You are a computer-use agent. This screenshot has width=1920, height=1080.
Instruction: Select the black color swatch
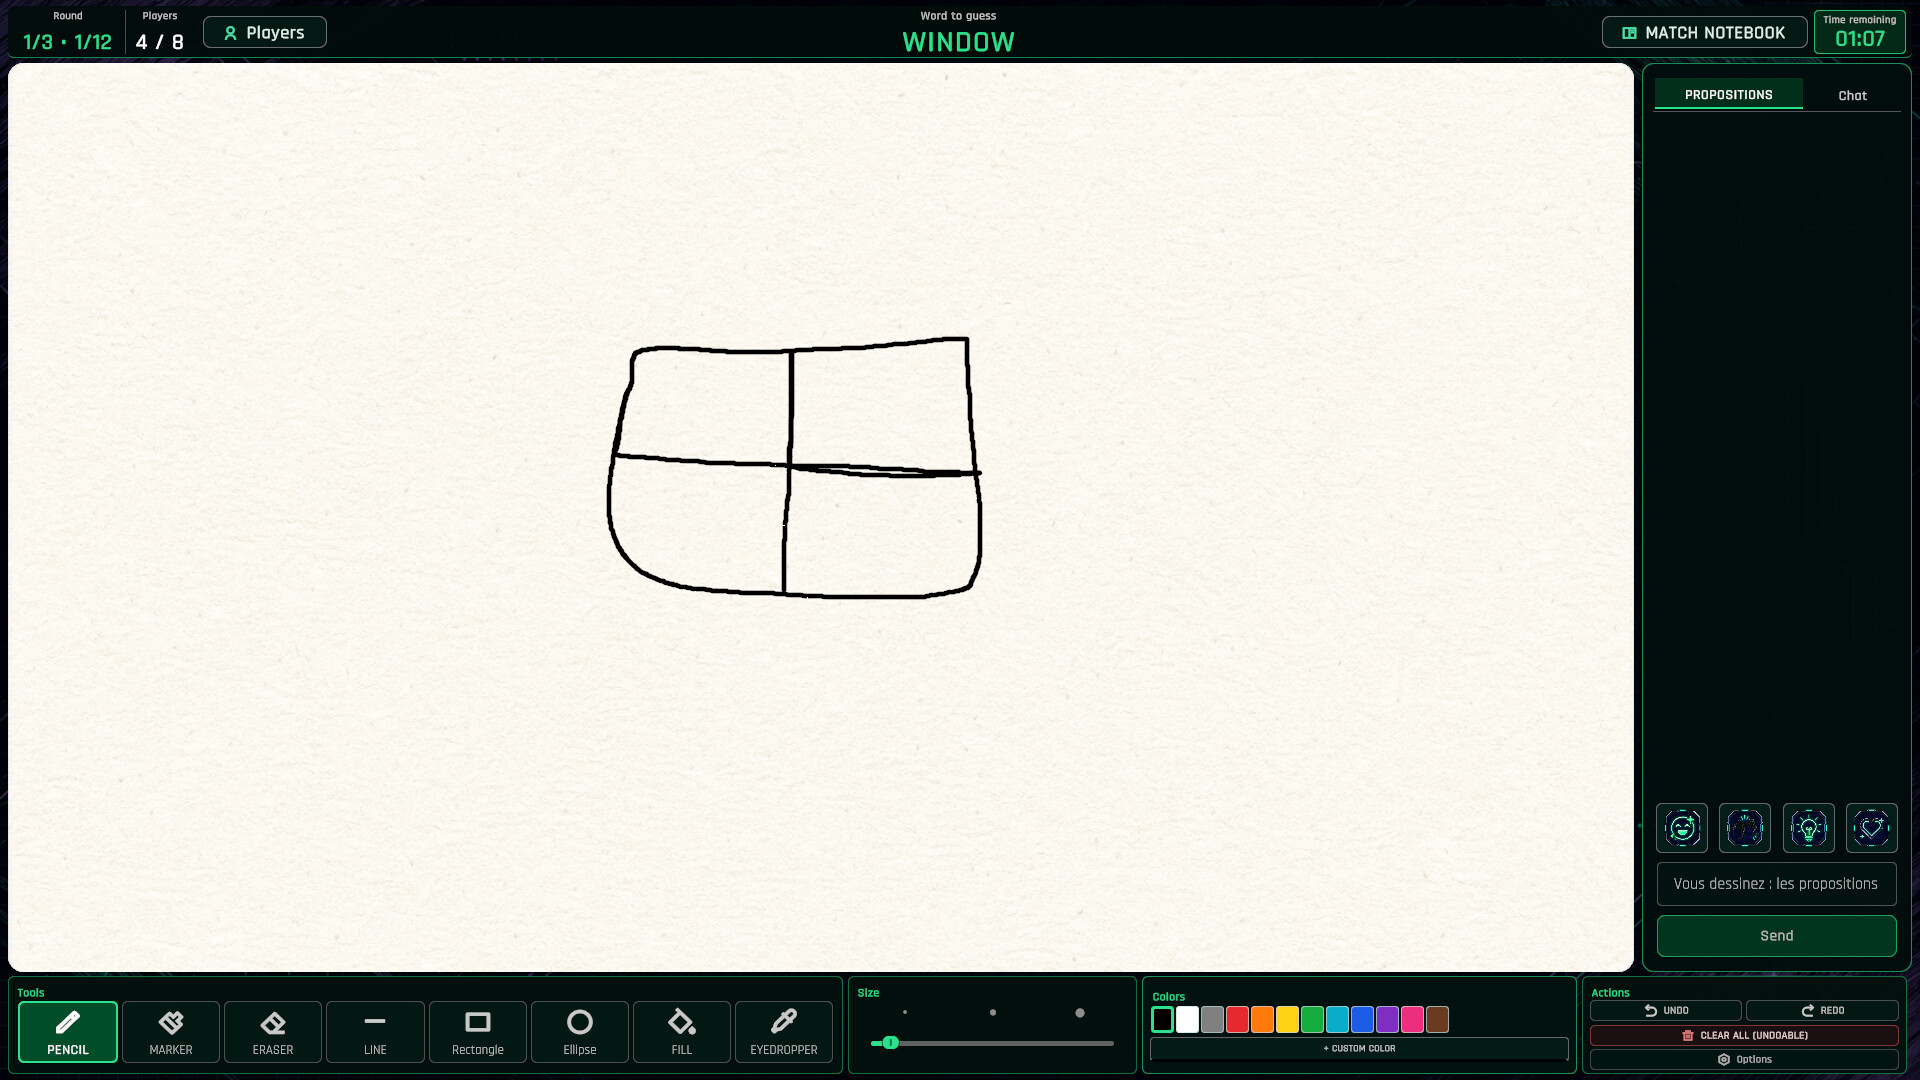[1162, 1020]
